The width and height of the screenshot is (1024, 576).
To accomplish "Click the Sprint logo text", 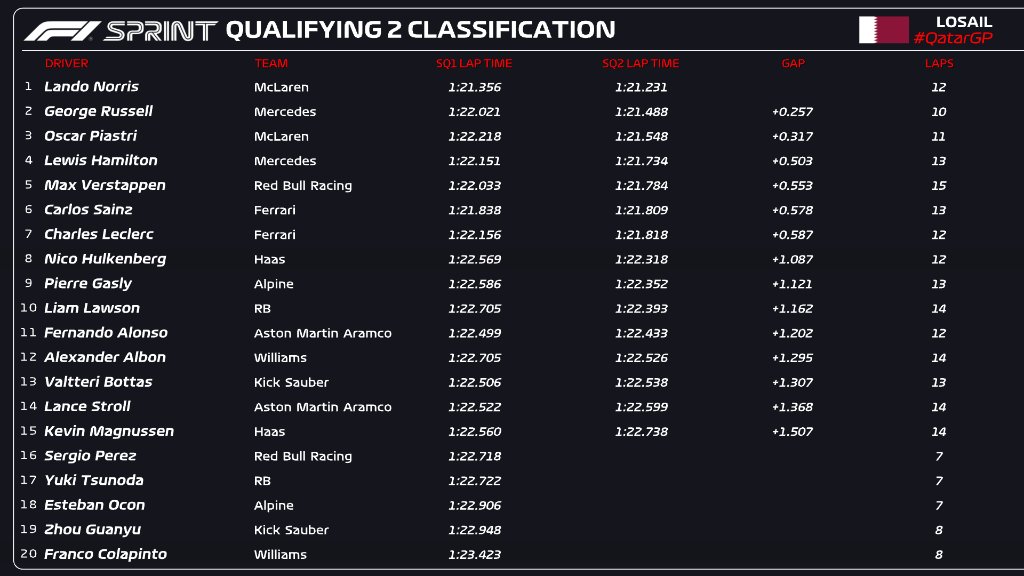I will pos(160,30).
